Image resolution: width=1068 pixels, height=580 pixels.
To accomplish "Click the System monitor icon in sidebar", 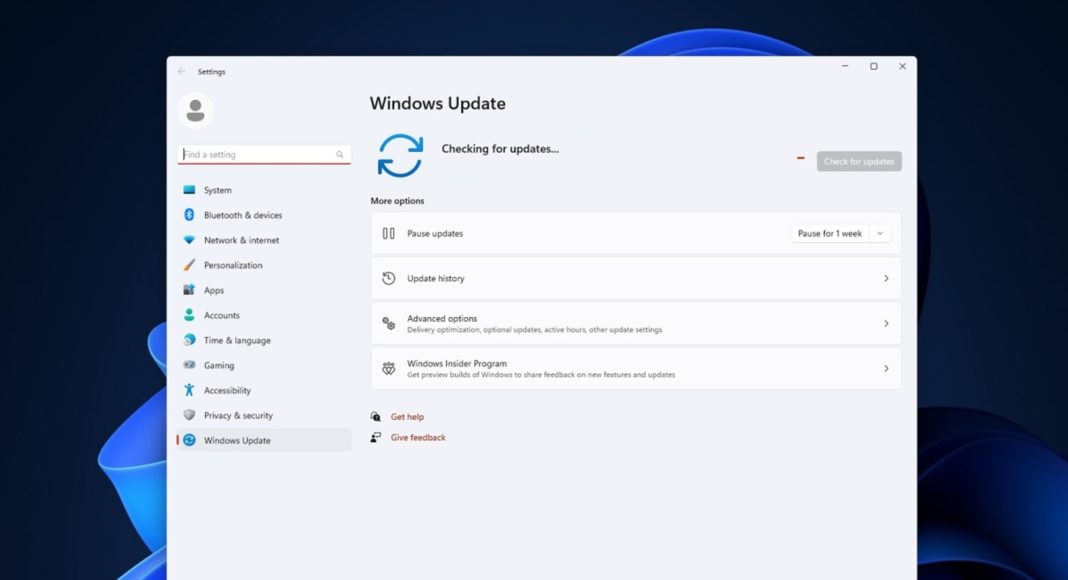I will [189, 190].
